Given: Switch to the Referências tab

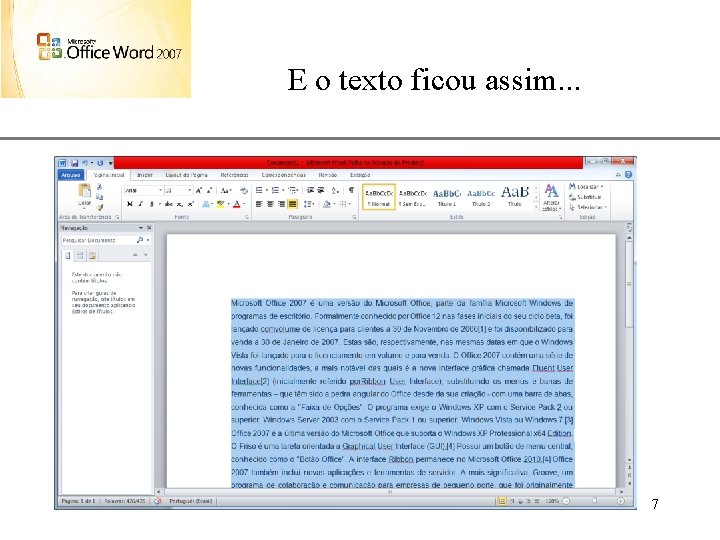Looking at the screenshot, I should click(234, 175).
